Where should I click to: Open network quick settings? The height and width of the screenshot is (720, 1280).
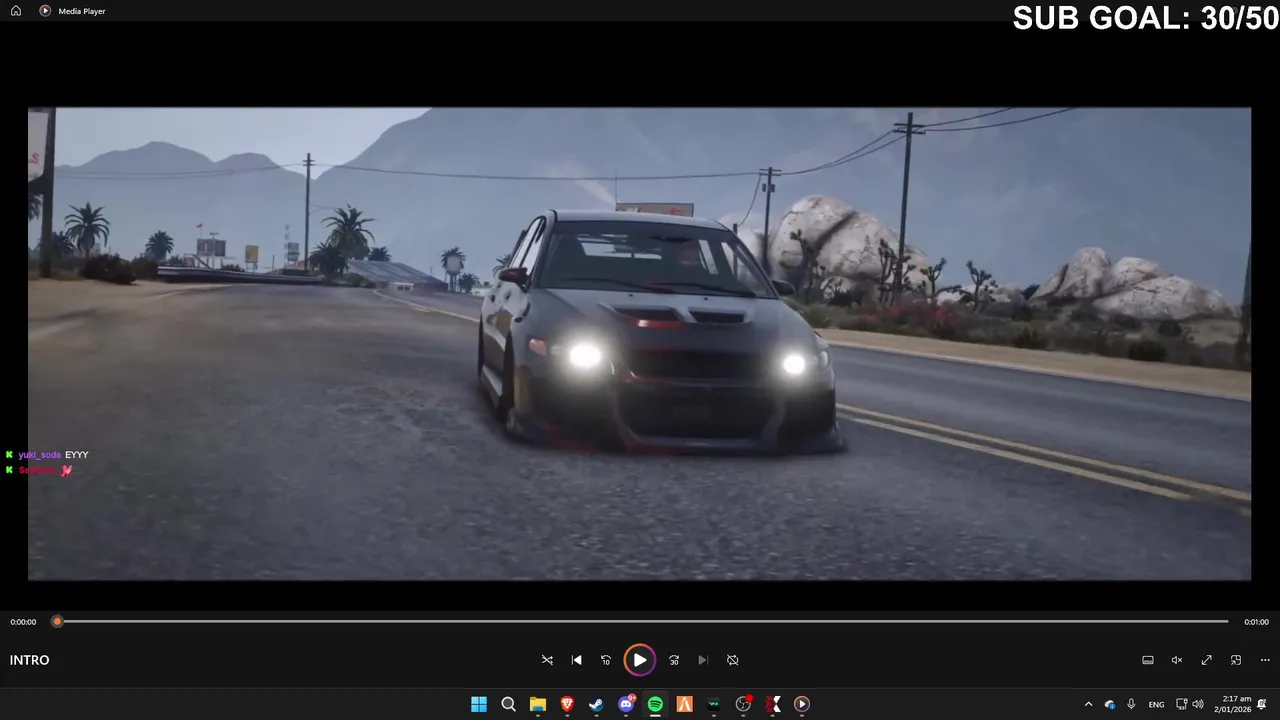click(x=1181, y=704)
